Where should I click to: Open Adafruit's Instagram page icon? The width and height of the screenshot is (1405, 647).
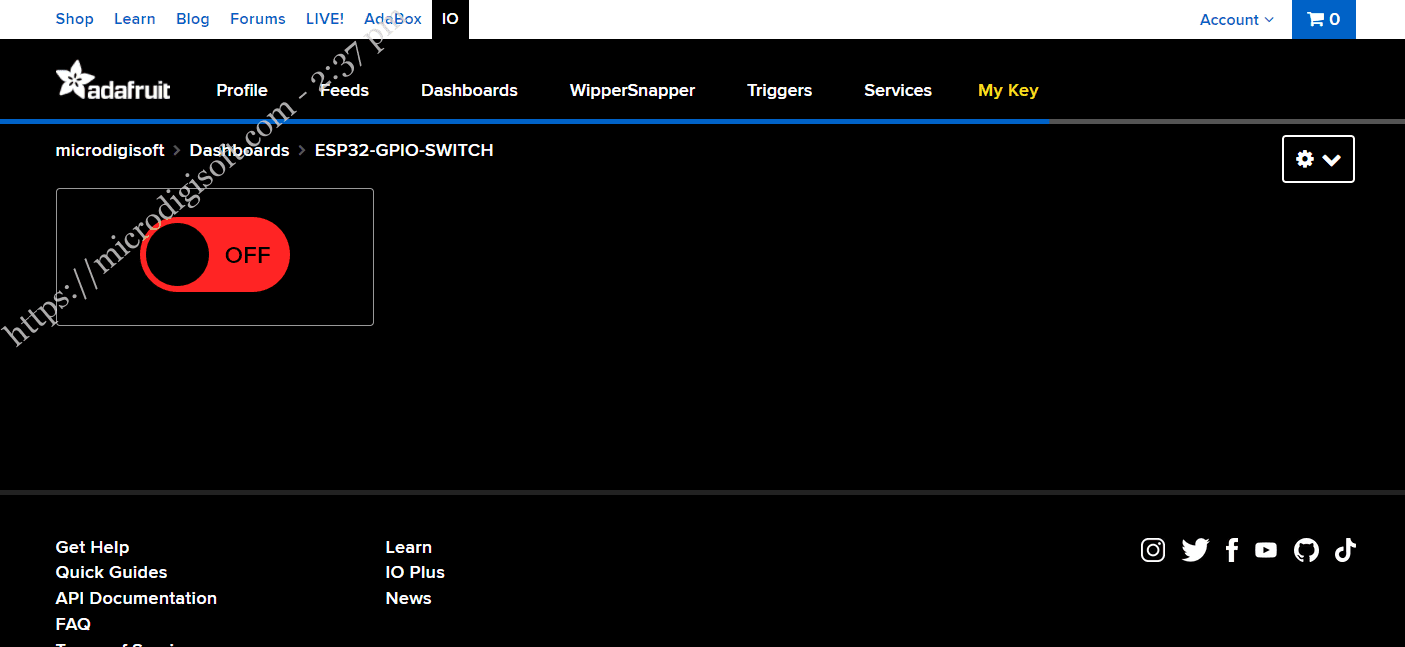pyautogui.click(x=1153, y=550)
